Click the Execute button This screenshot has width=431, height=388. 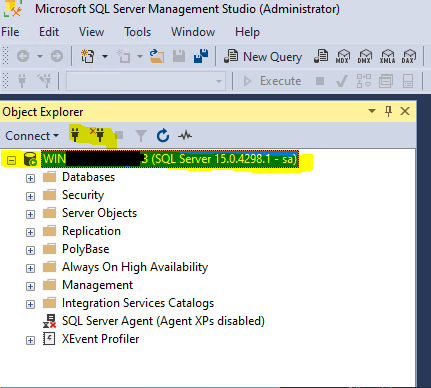point(272,81)
